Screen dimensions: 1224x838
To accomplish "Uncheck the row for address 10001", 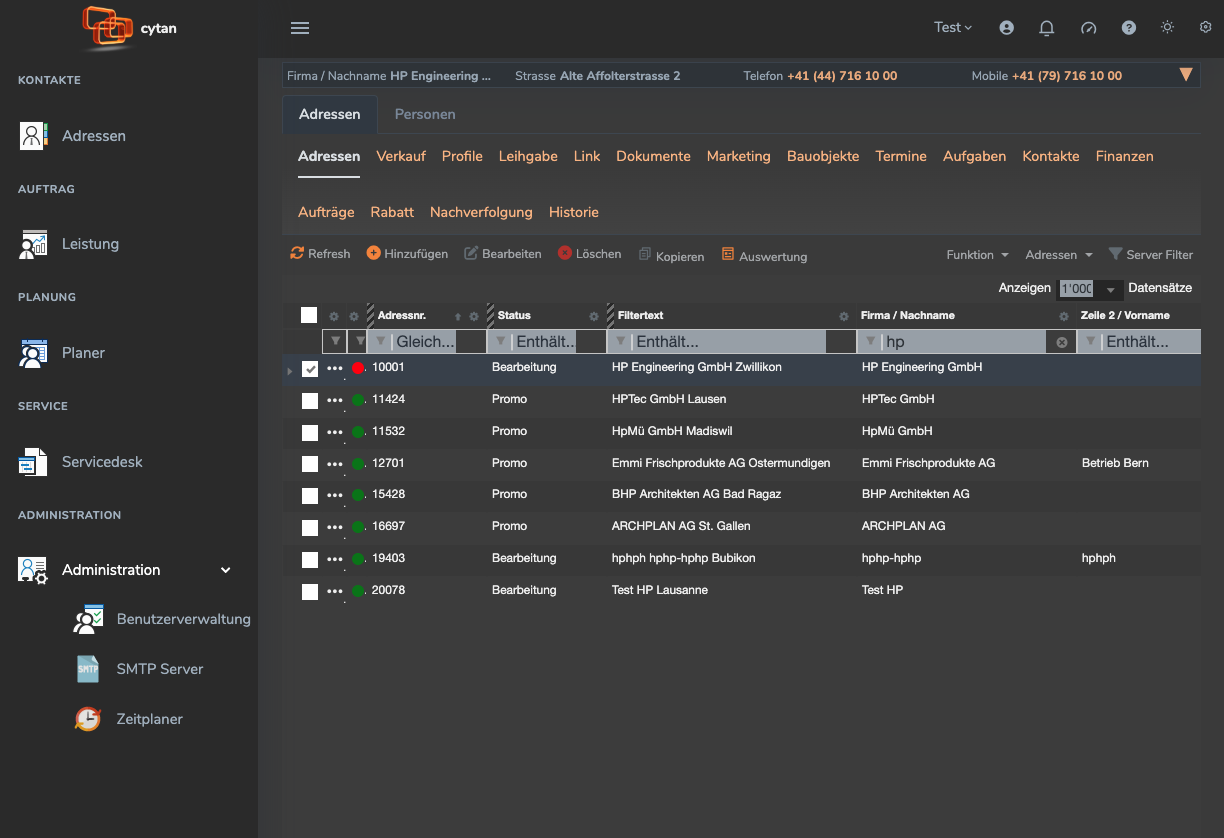I will pos(310,369).
